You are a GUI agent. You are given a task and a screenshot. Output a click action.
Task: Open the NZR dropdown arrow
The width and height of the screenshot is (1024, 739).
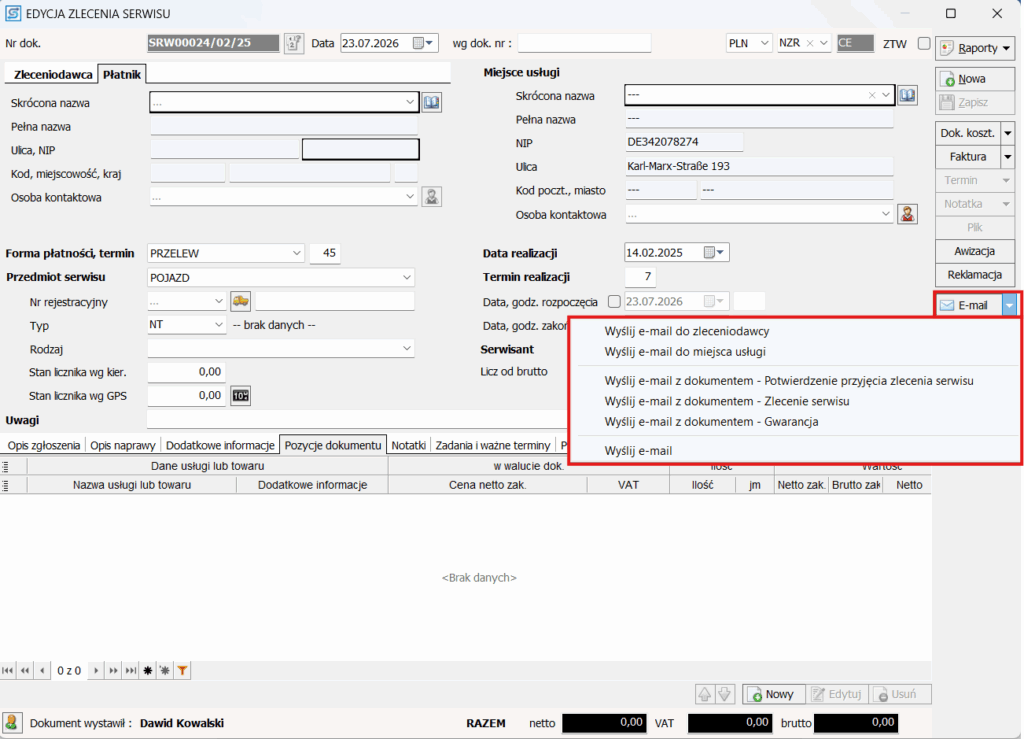pyautogui.click(x=824, y=43)
